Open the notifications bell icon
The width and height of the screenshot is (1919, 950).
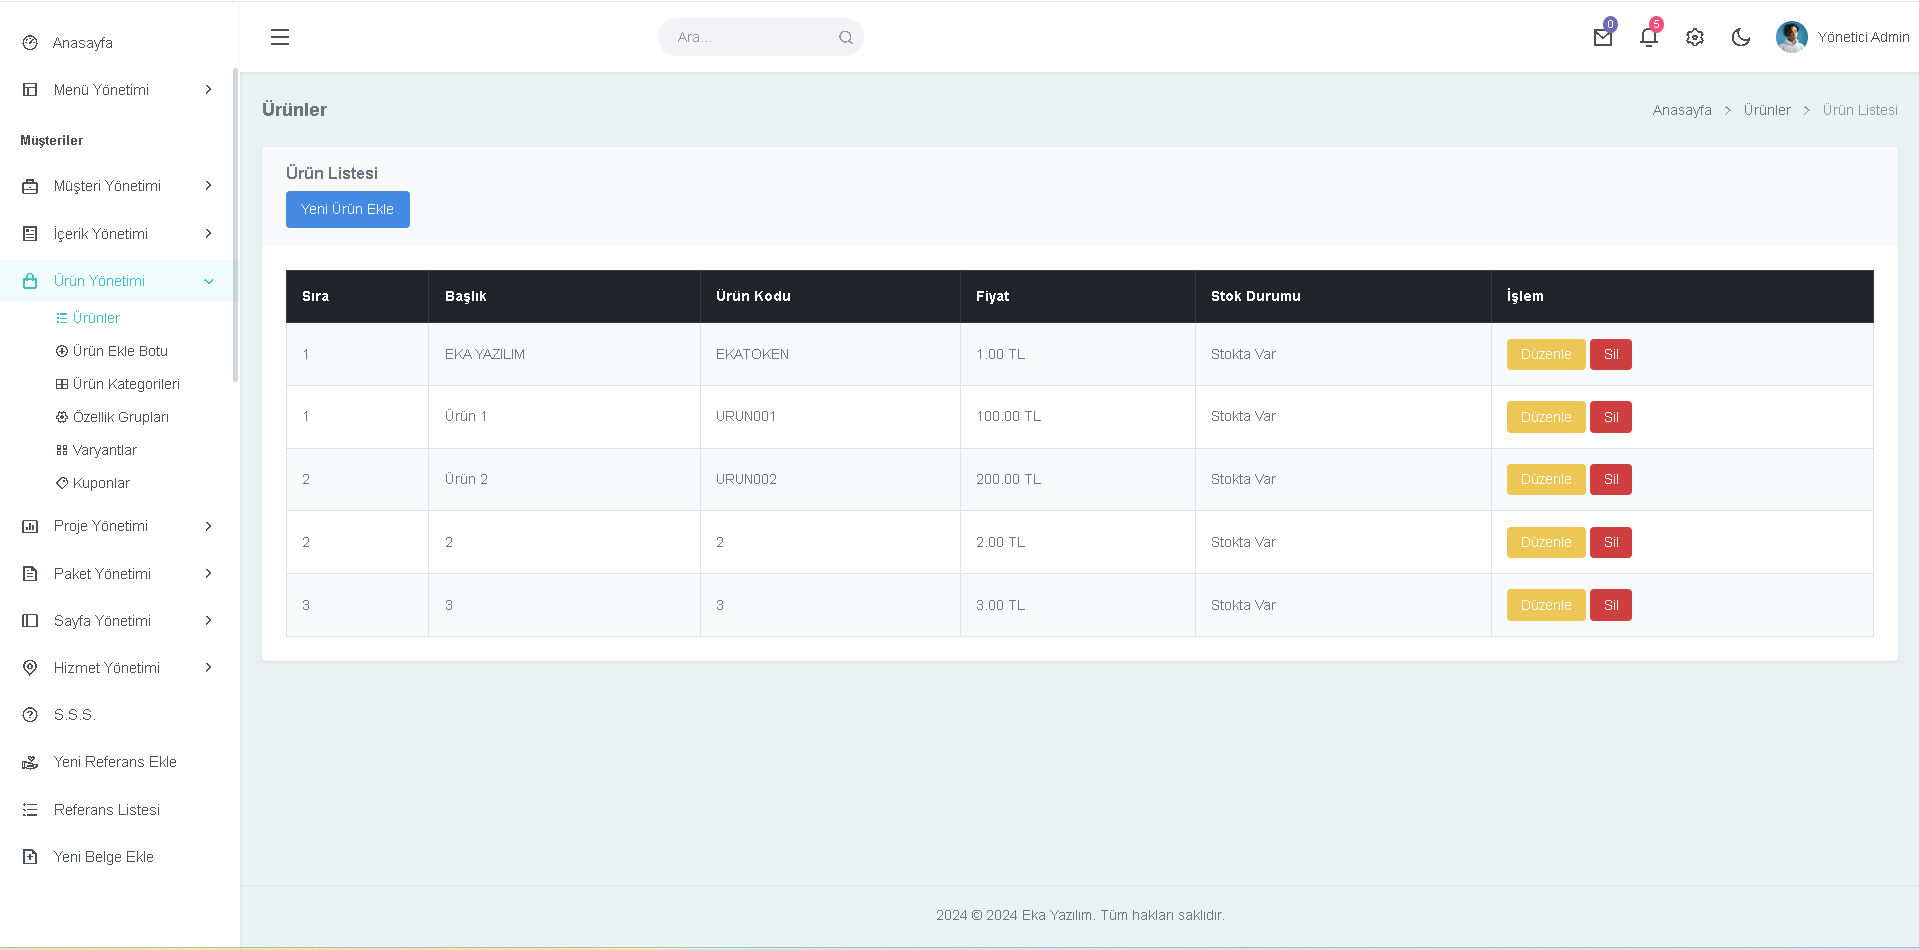coord(1649,37)
